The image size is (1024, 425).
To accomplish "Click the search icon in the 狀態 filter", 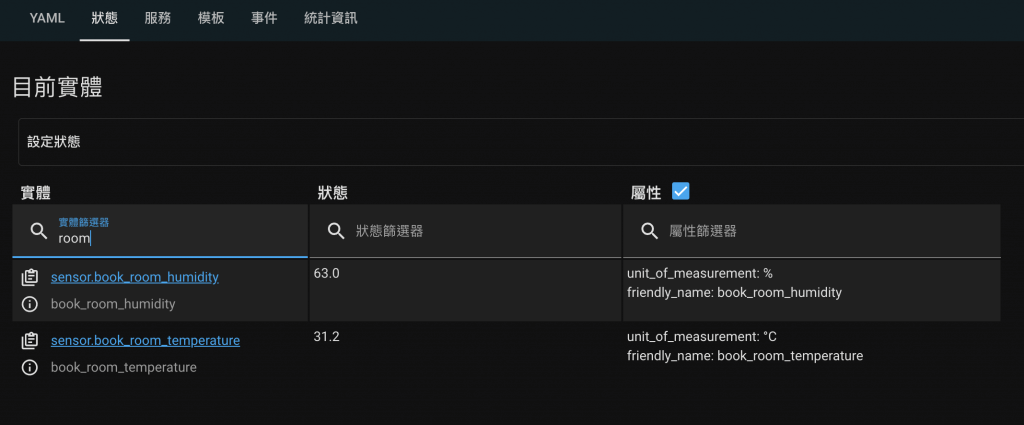I will point(336,230).
